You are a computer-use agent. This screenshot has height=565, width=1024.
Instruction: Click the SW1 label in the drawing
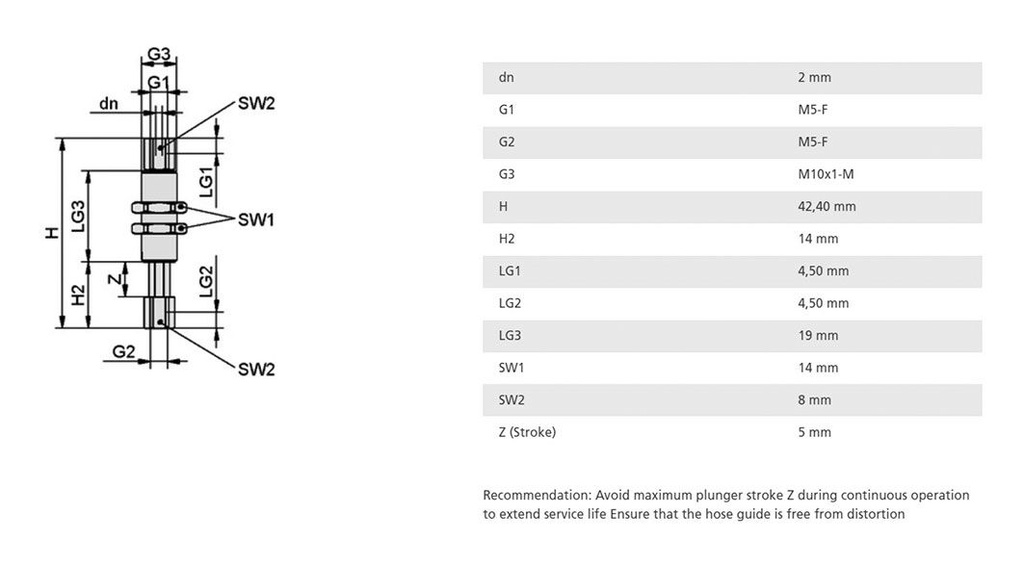256,220
